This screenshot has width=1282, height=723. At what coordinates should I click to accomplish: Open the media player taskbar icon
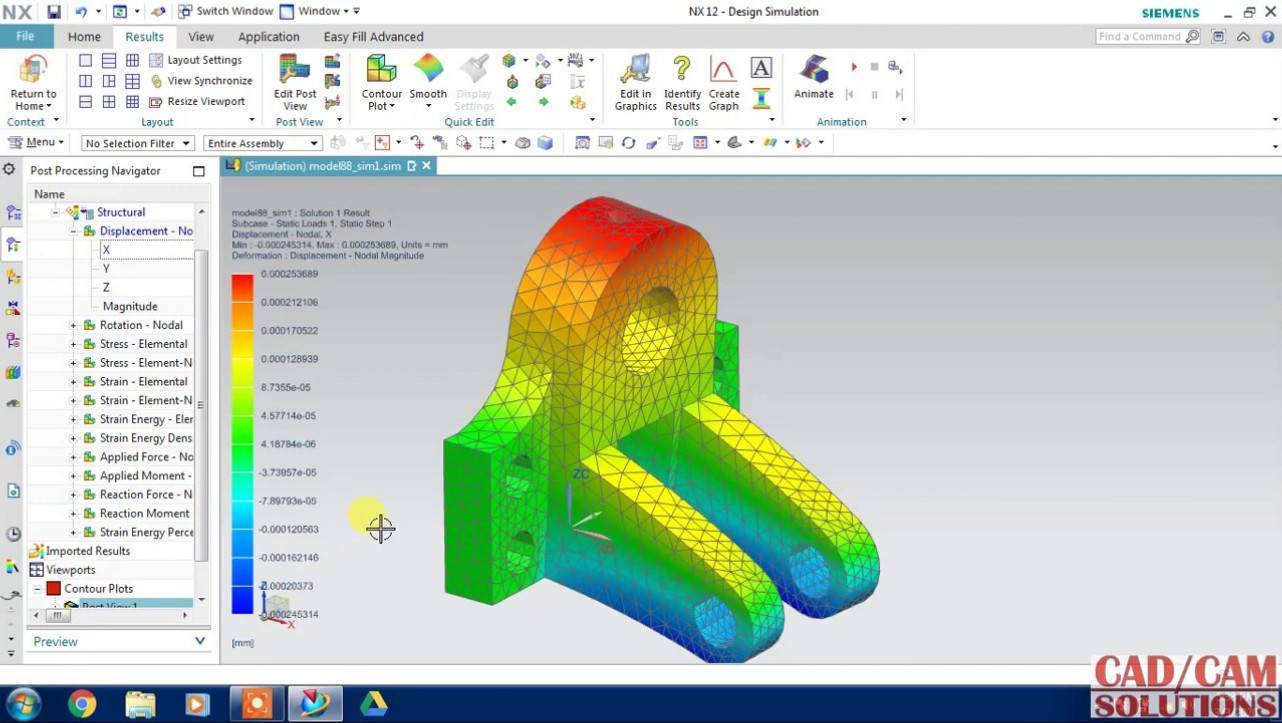coord(197,704)
